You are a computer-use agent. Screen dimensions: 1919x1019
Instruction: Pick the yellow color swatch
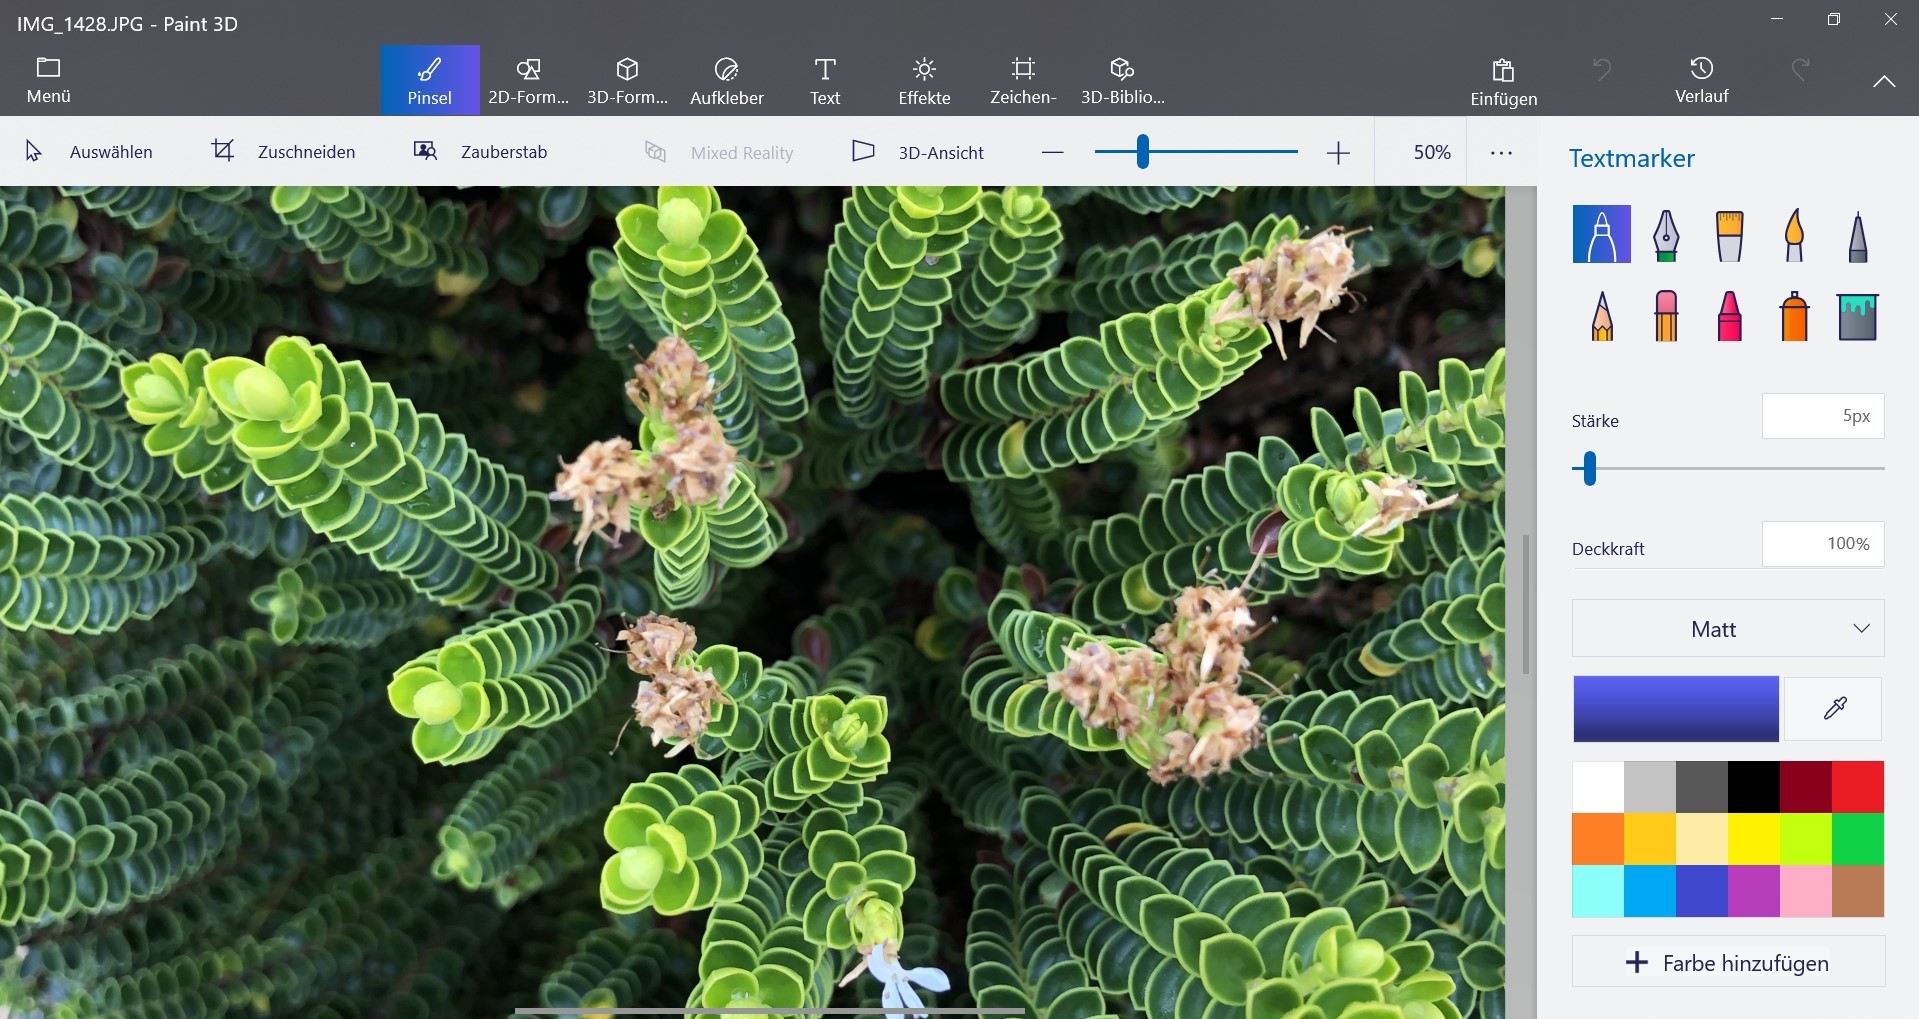pyautogui.click(x=1754, y=839)
